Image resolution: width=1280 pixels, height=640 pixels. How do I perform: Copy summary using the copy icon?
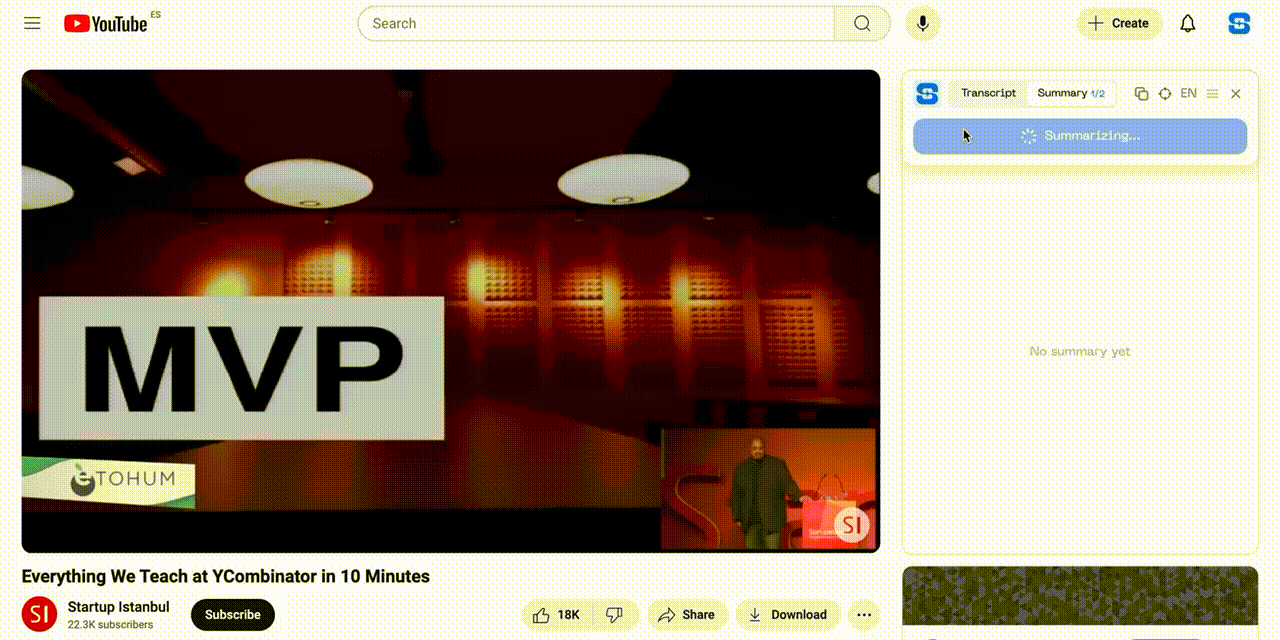[1141, 93]
